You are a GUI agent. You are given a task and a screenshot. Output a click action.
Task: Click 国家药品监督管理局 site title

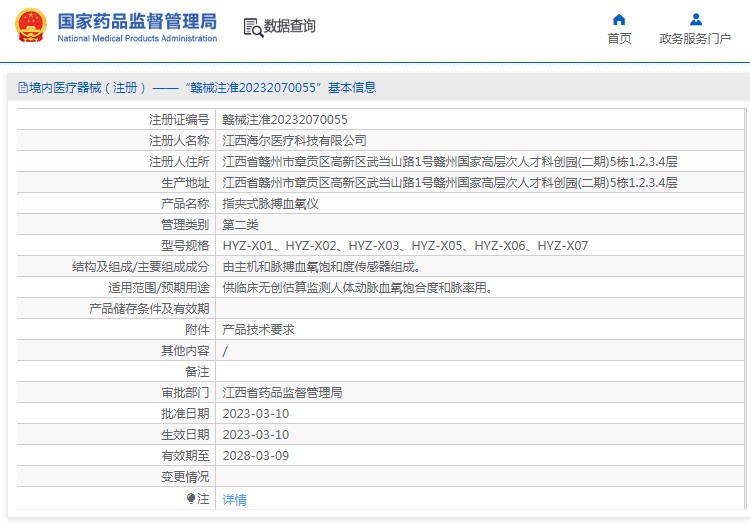point(137,22)
